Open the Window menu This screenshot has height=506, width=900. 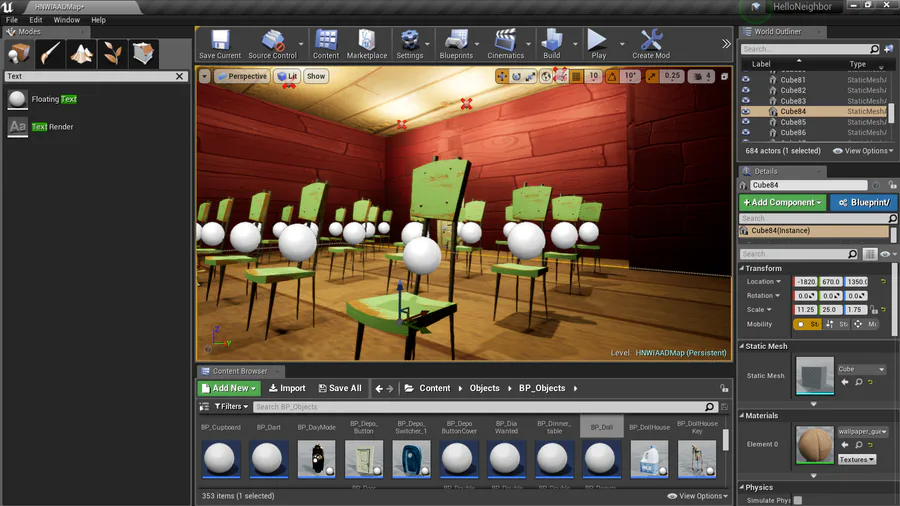click(67, 20)
